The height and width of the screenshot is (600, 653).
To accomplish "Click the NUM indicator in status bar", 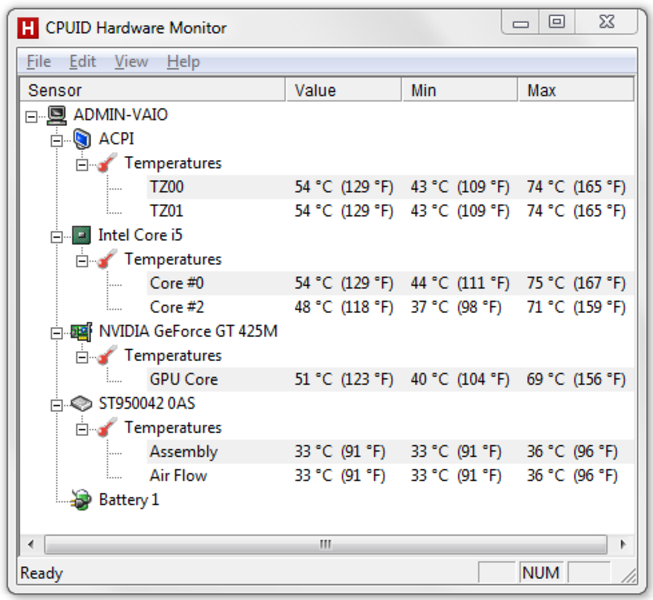I will tap(541, 573).
